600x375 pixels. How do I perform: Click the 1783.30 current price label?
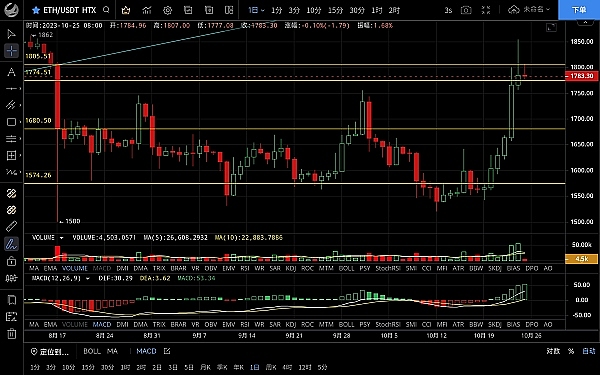(x=582, y=76)
